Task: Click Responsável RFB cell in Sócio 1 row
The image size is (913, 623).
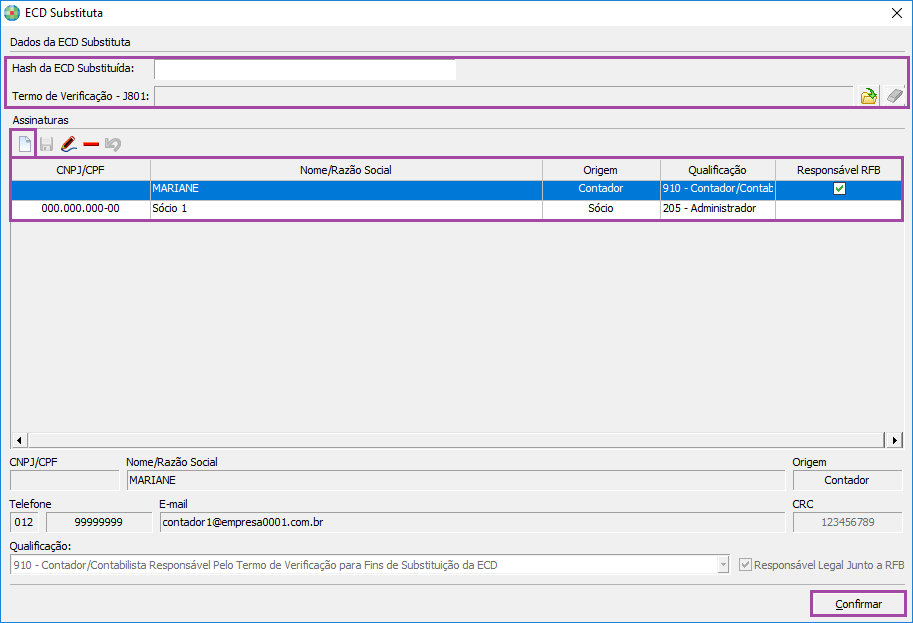Action: (x=839, y=209)
